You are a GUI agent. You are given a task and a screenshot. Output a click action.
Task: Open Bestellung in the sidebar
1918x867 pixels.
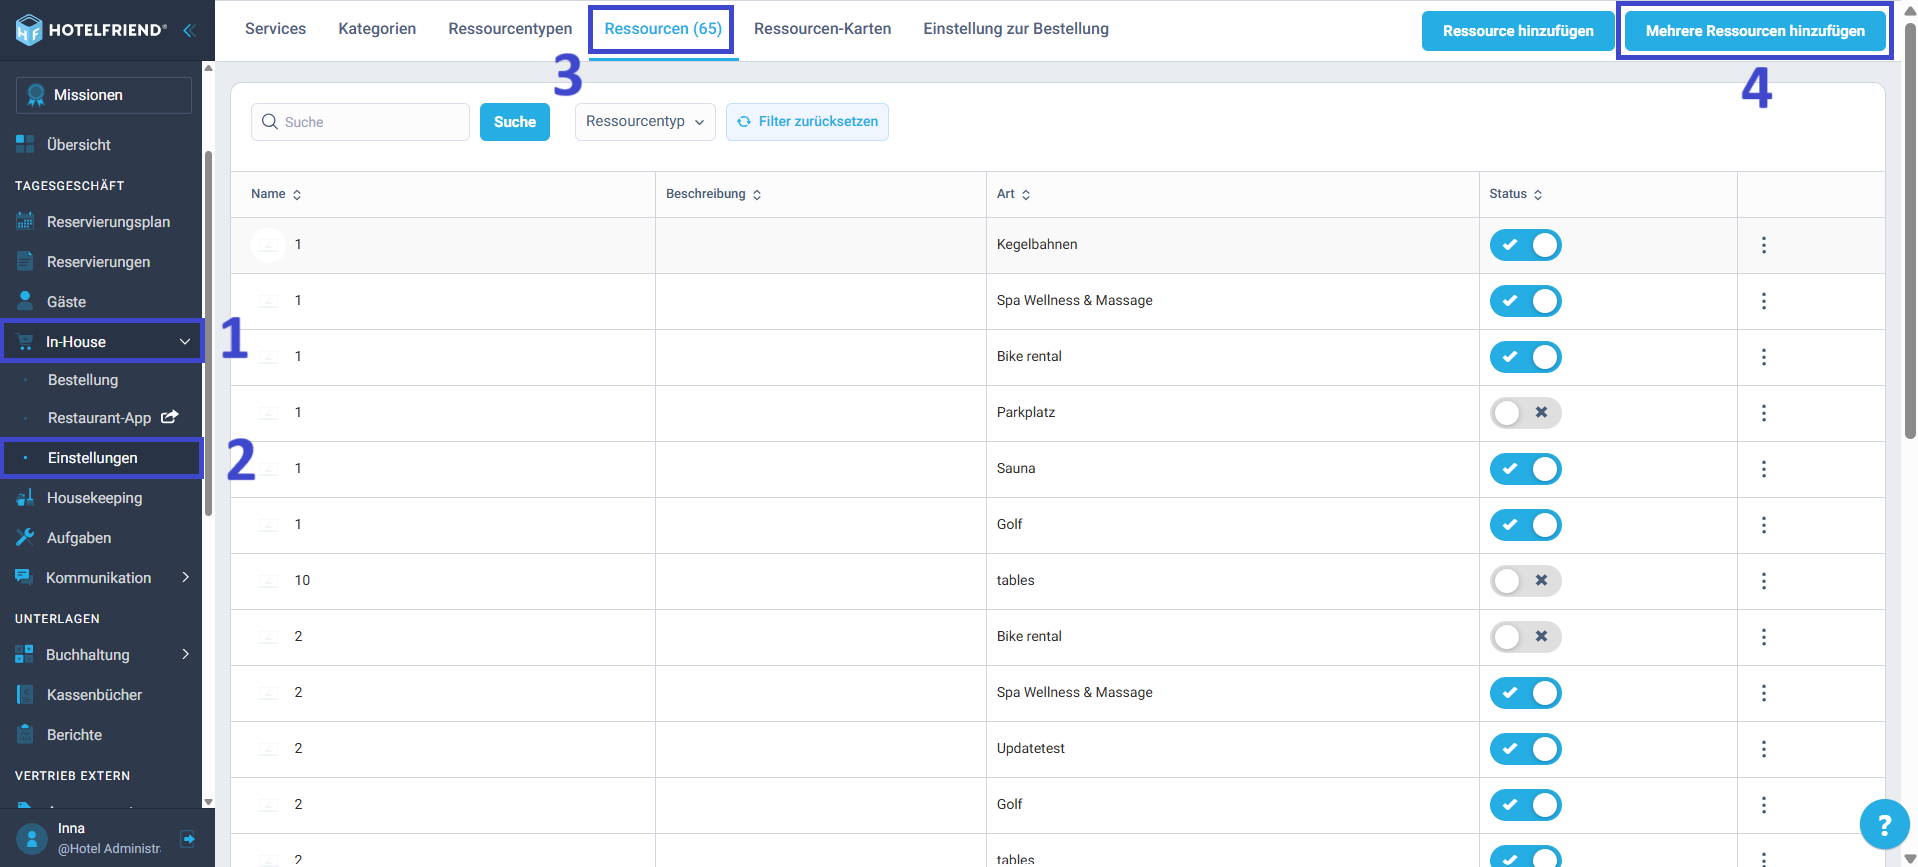tap(83, 380)
